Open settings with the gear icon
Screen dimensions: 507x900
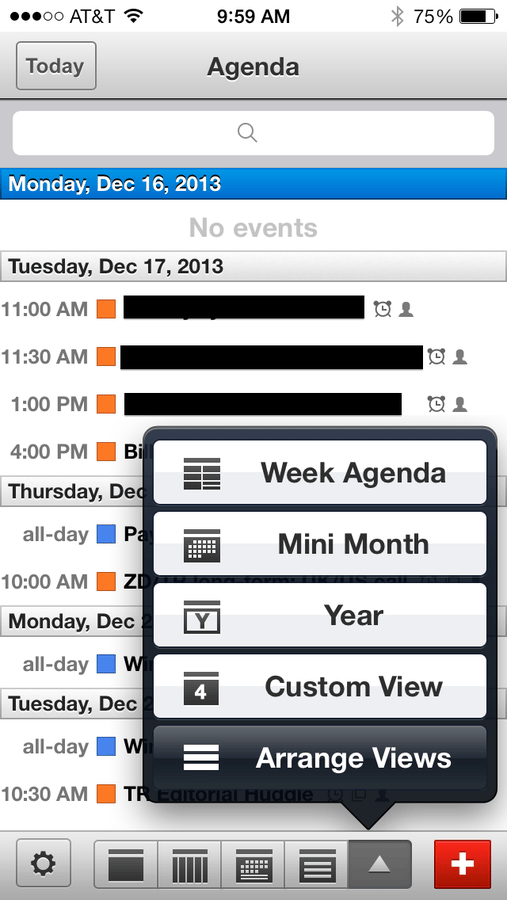(x=44, y=863)
